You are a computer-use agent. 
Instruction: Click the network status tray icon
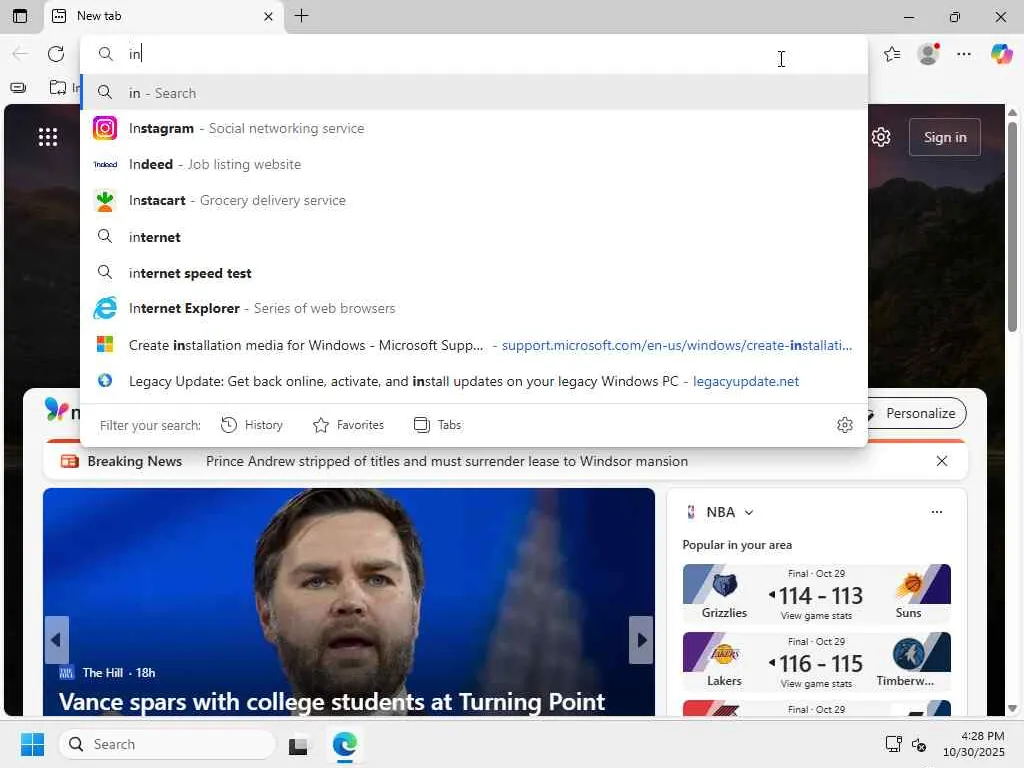pos(893,744)
